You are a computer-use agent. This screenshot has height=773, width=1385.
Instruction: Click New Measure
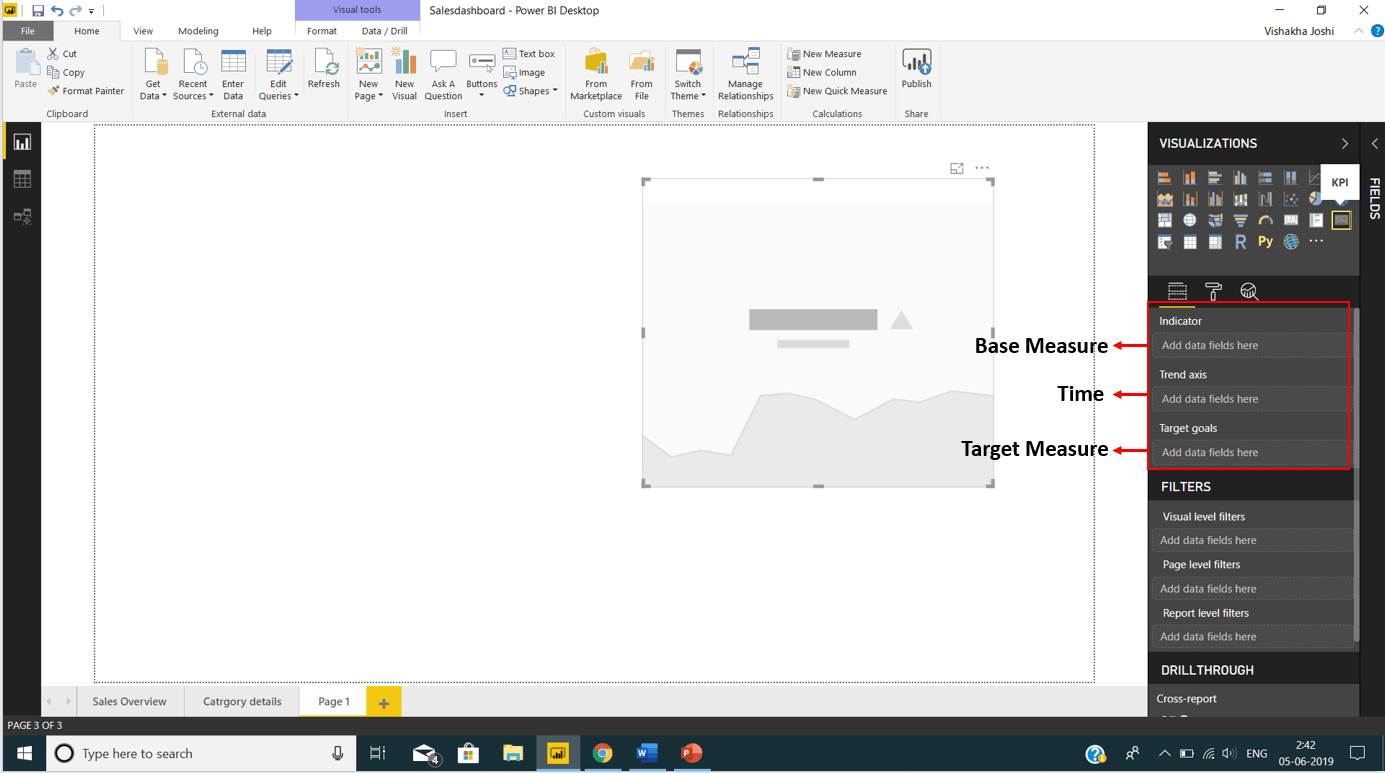tap(824, 54)
